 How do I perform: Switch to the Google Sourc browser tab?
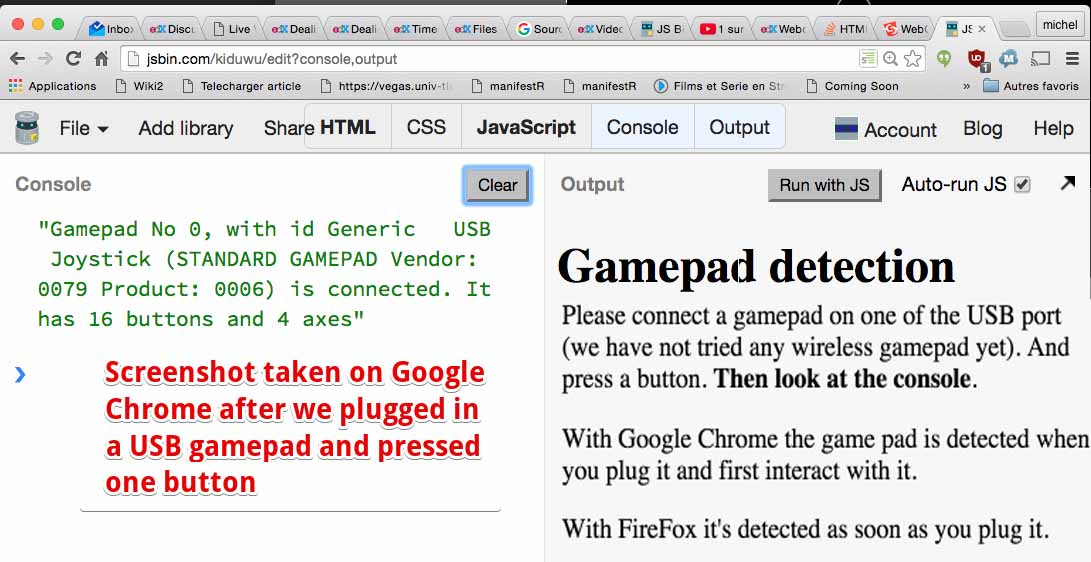(539, 29)
